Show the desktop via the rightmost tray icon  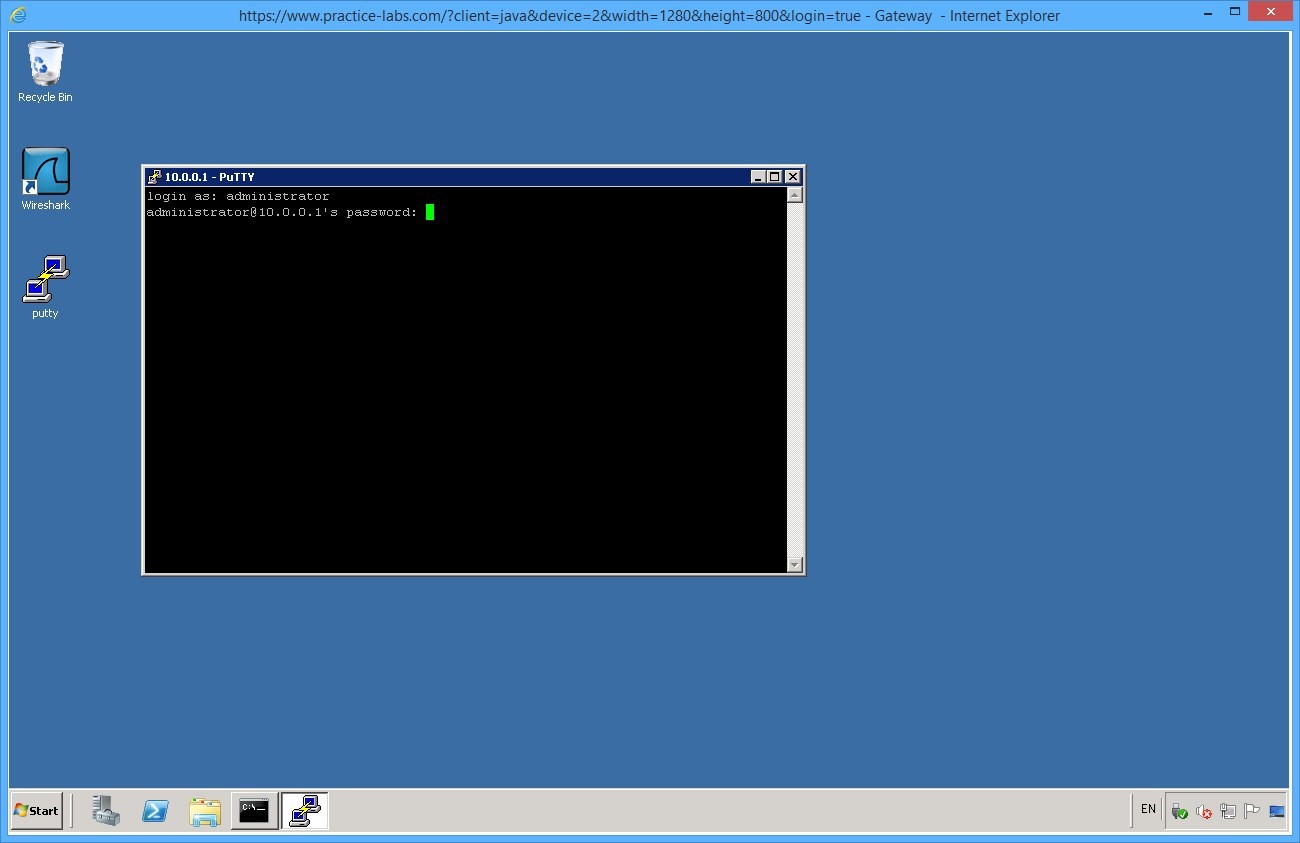coord(1277,811)
